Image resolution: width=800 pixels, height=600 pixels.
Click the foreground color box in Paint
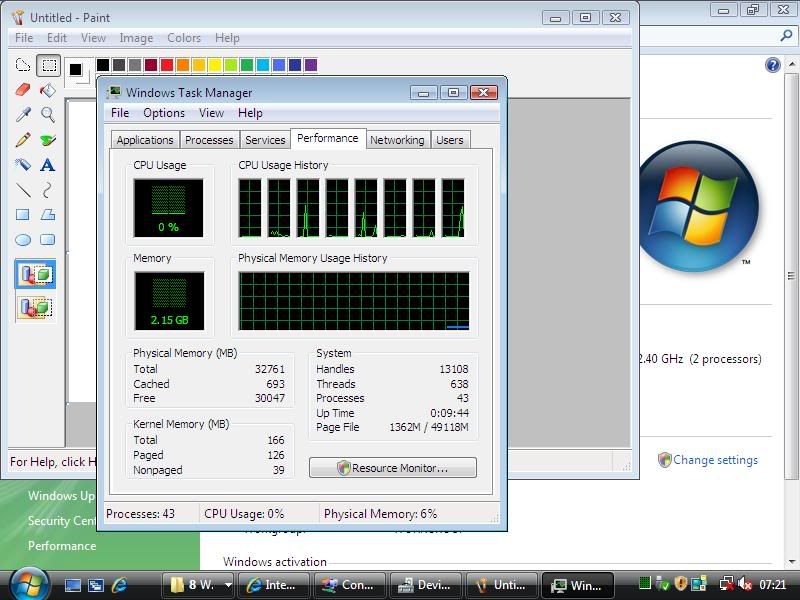(76, 69)
